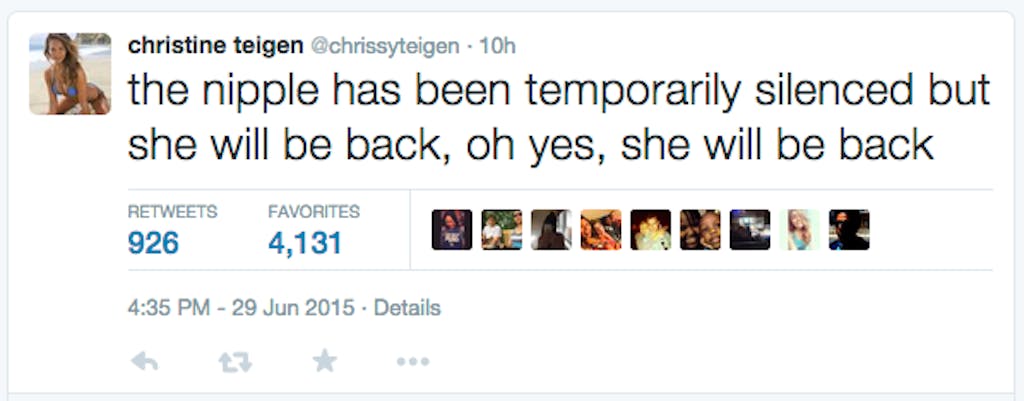The height and width of the screenshot is (401, 1024).
Task: Click the blonde woman avatar with light background
Action: coord(800,229)
